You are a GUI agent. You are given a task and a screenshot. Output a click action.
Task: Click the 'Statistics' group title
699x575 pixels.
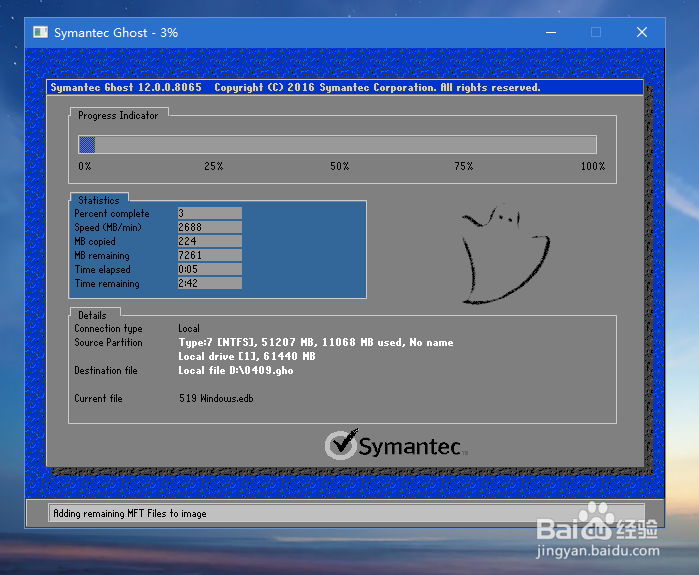[99, 200]
